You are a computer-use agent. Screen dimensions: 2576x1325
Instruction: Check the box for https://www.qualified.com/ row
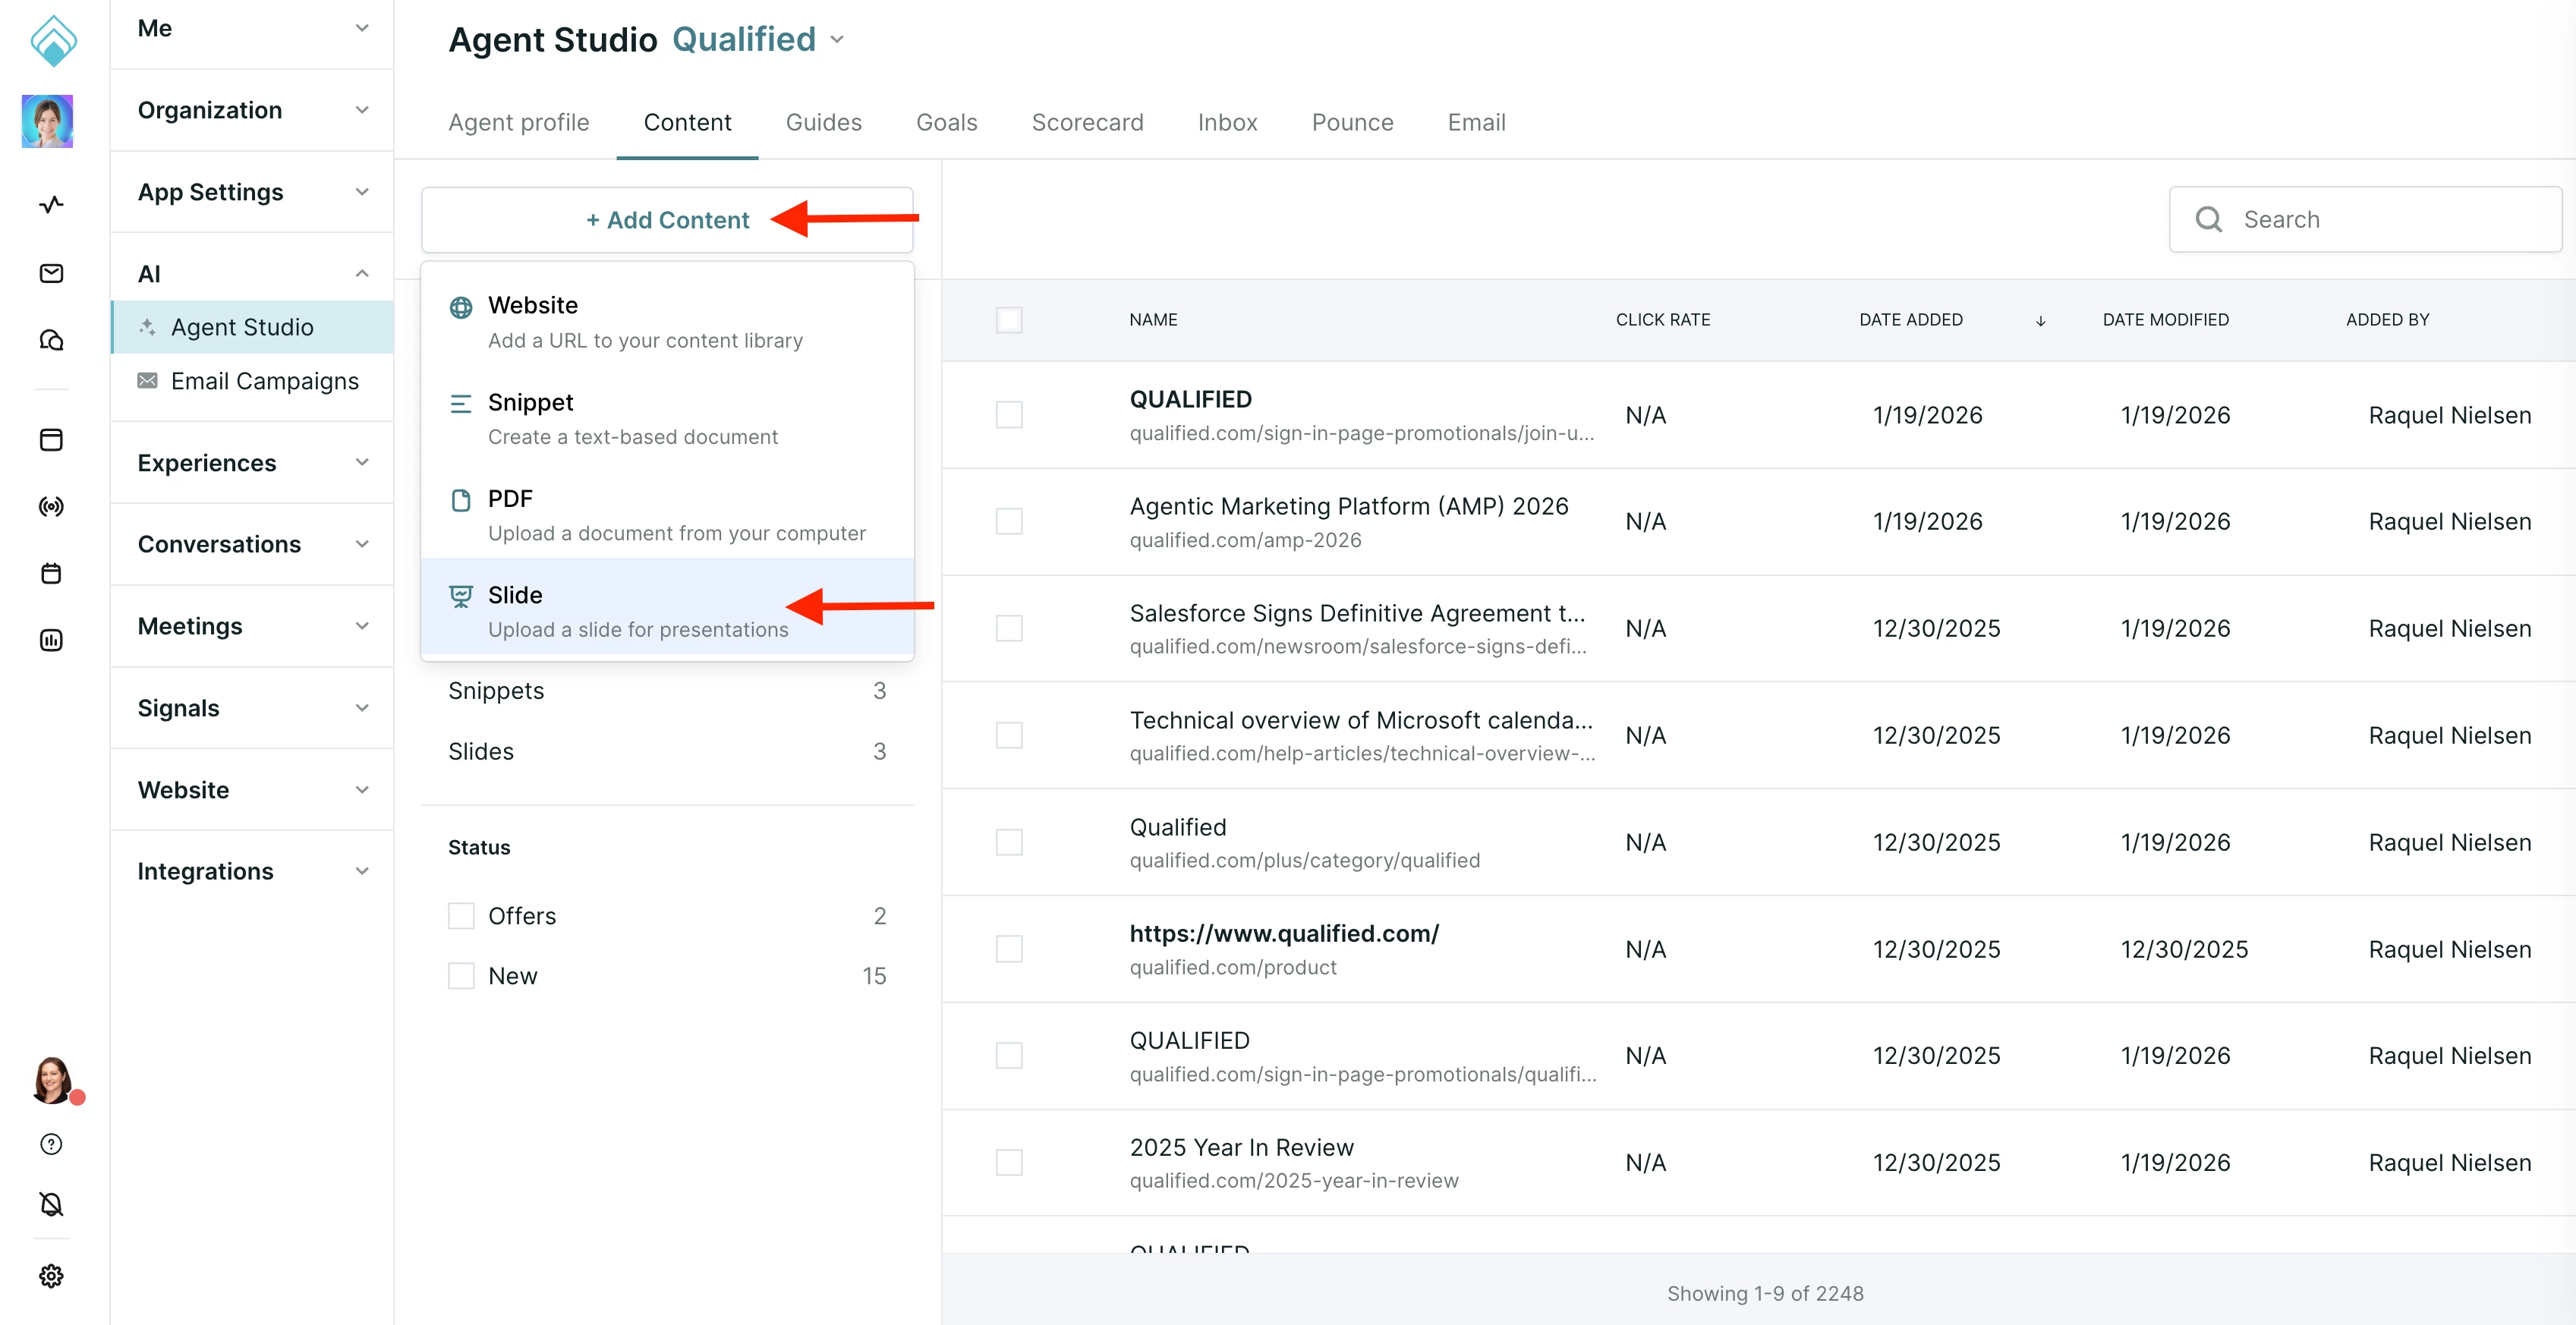coord(1009,949)
